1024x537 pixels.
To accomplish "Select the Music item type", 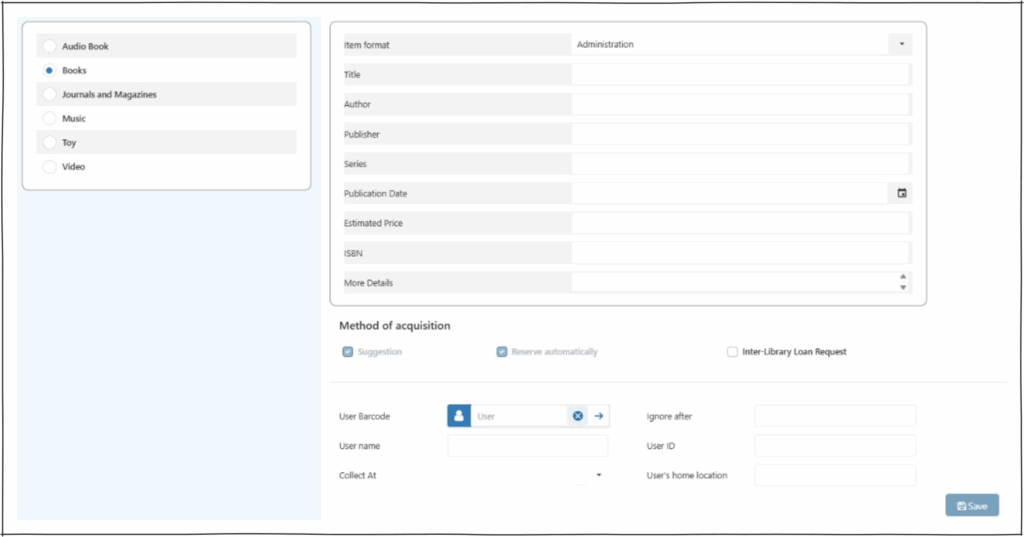I will 49,119.
